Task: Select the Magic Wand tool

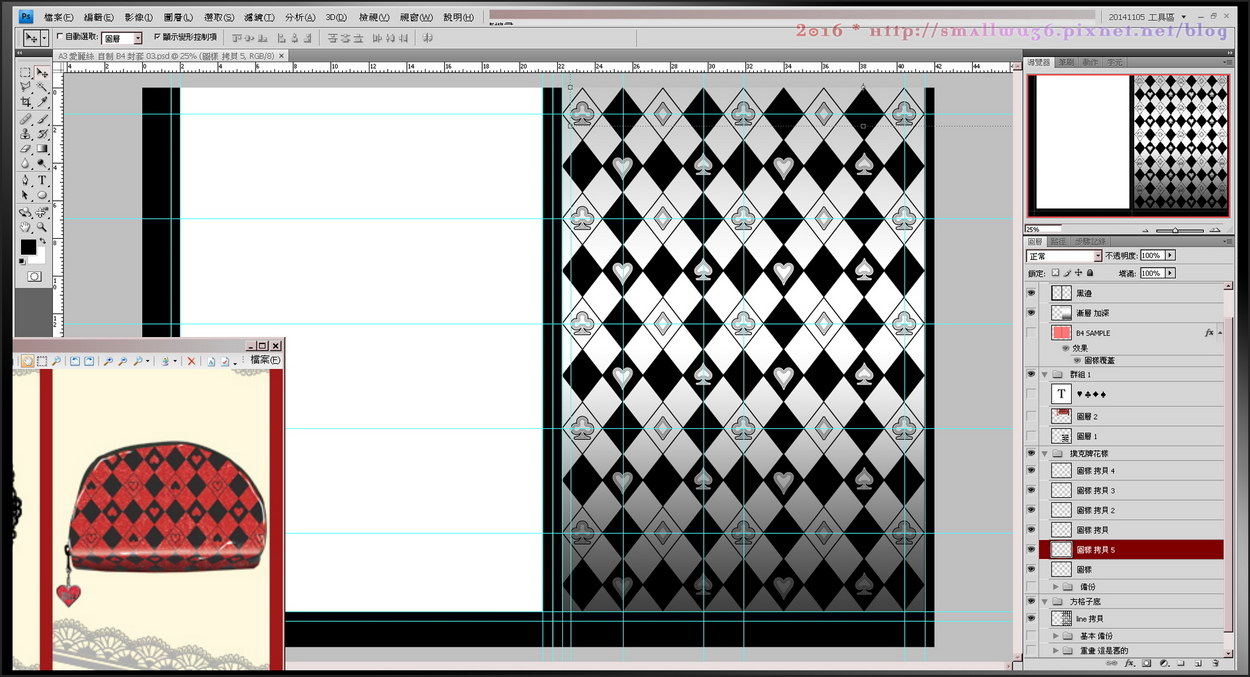Action: point(42,88)
